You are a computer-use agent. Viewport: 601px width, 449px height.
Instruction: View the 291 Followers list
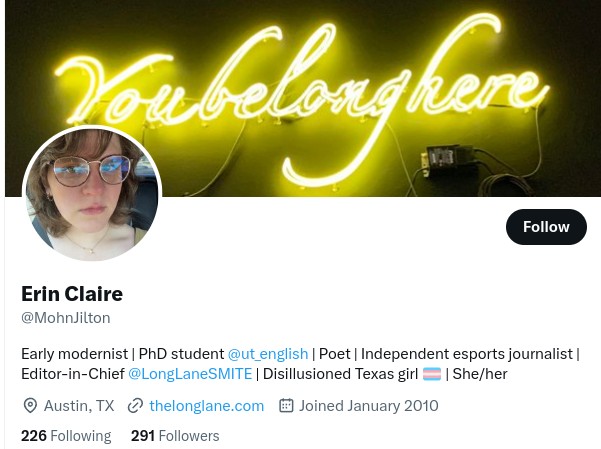pos(175,436)
